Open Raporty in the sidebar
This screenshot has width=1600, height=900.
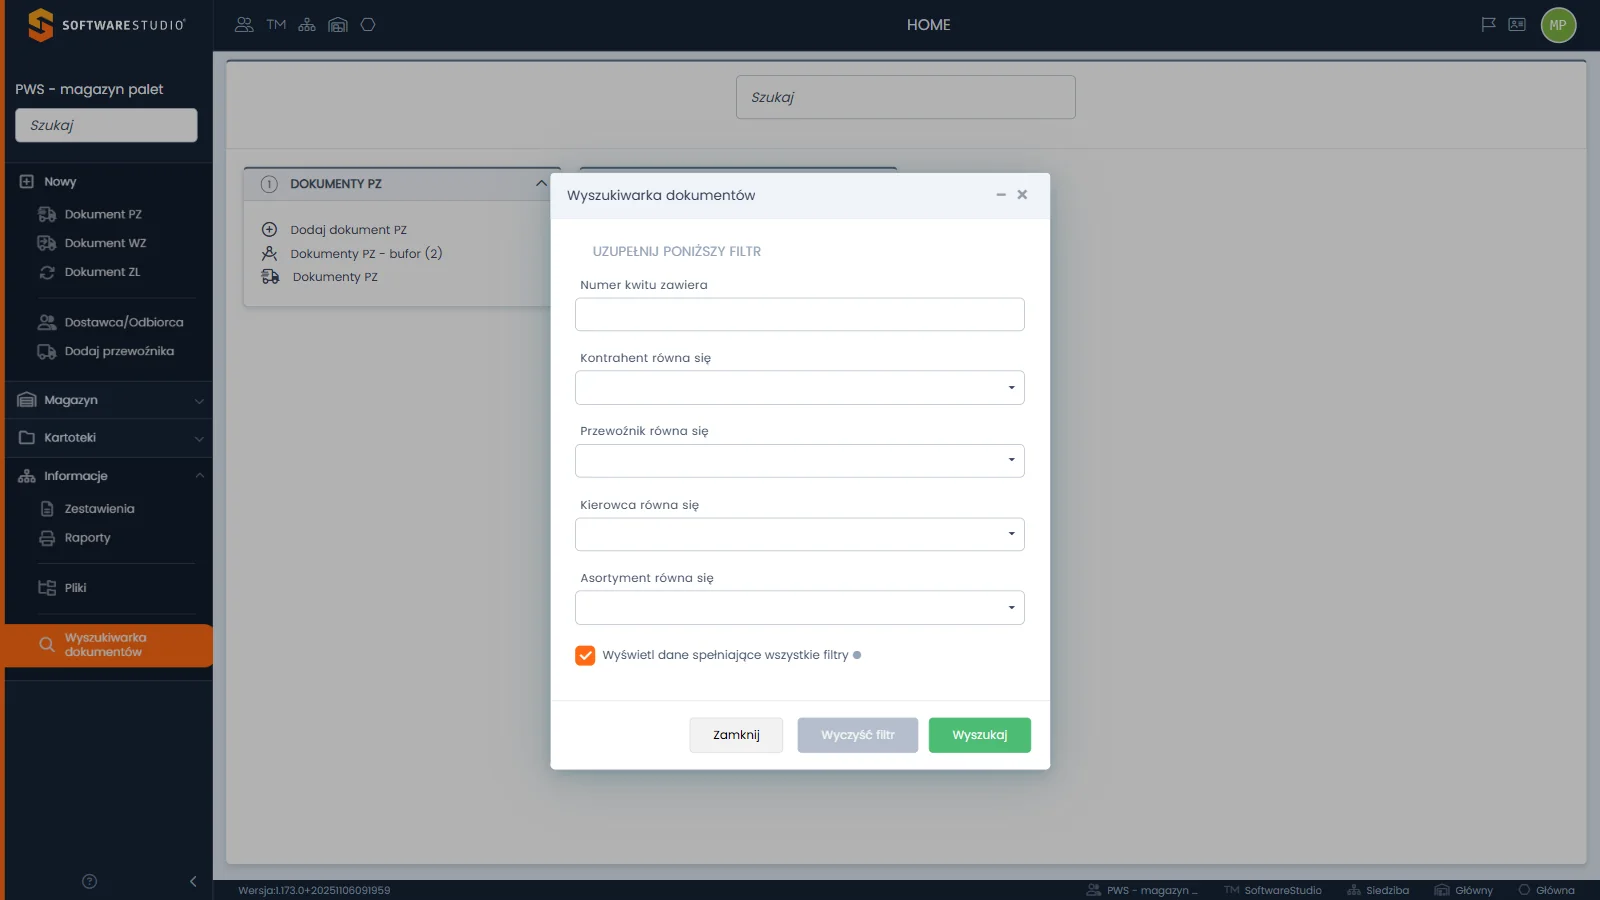point(87,538)
